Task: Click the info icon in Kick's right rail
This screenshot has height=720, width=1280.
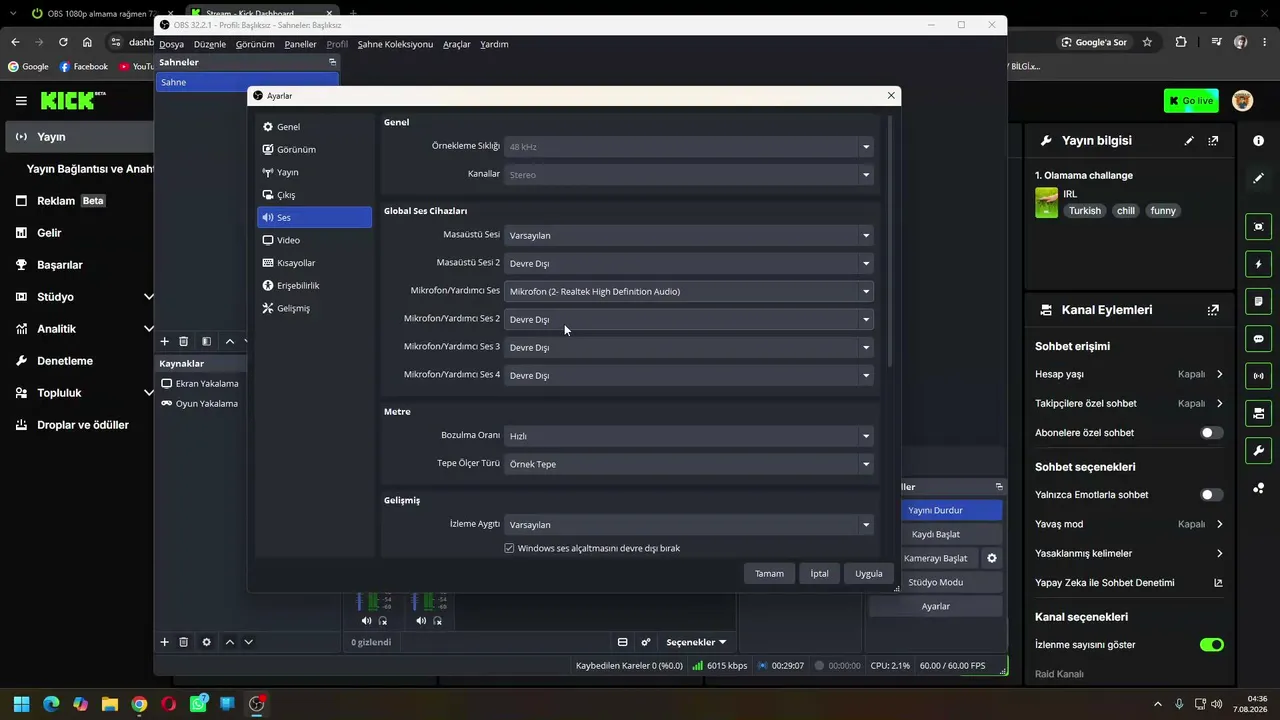Action: [x=1258, y=141]
